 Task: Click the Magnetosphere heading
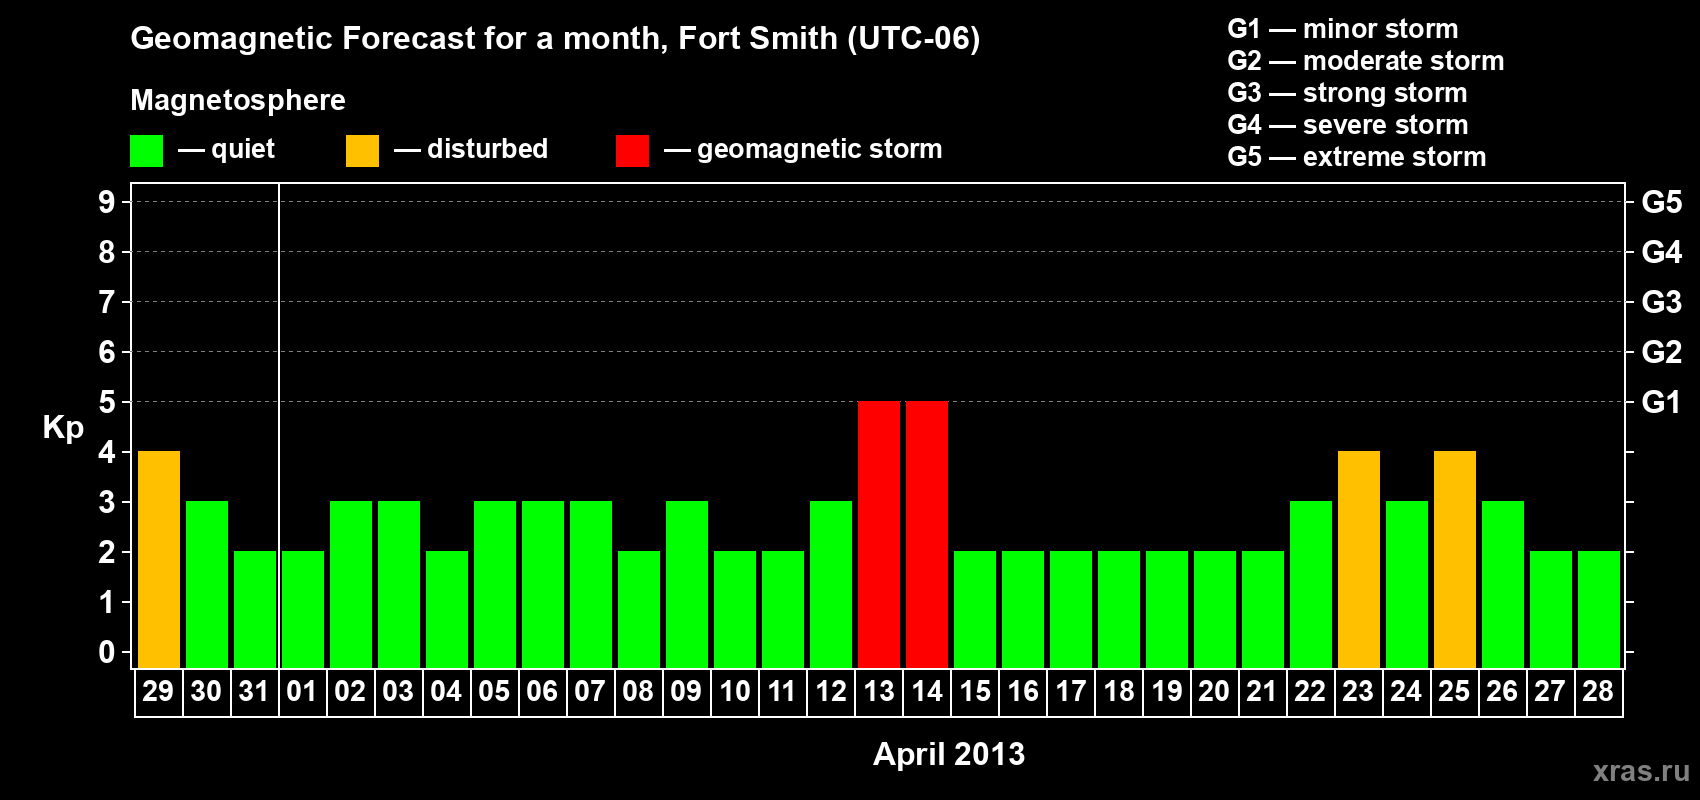click(238, 100)
